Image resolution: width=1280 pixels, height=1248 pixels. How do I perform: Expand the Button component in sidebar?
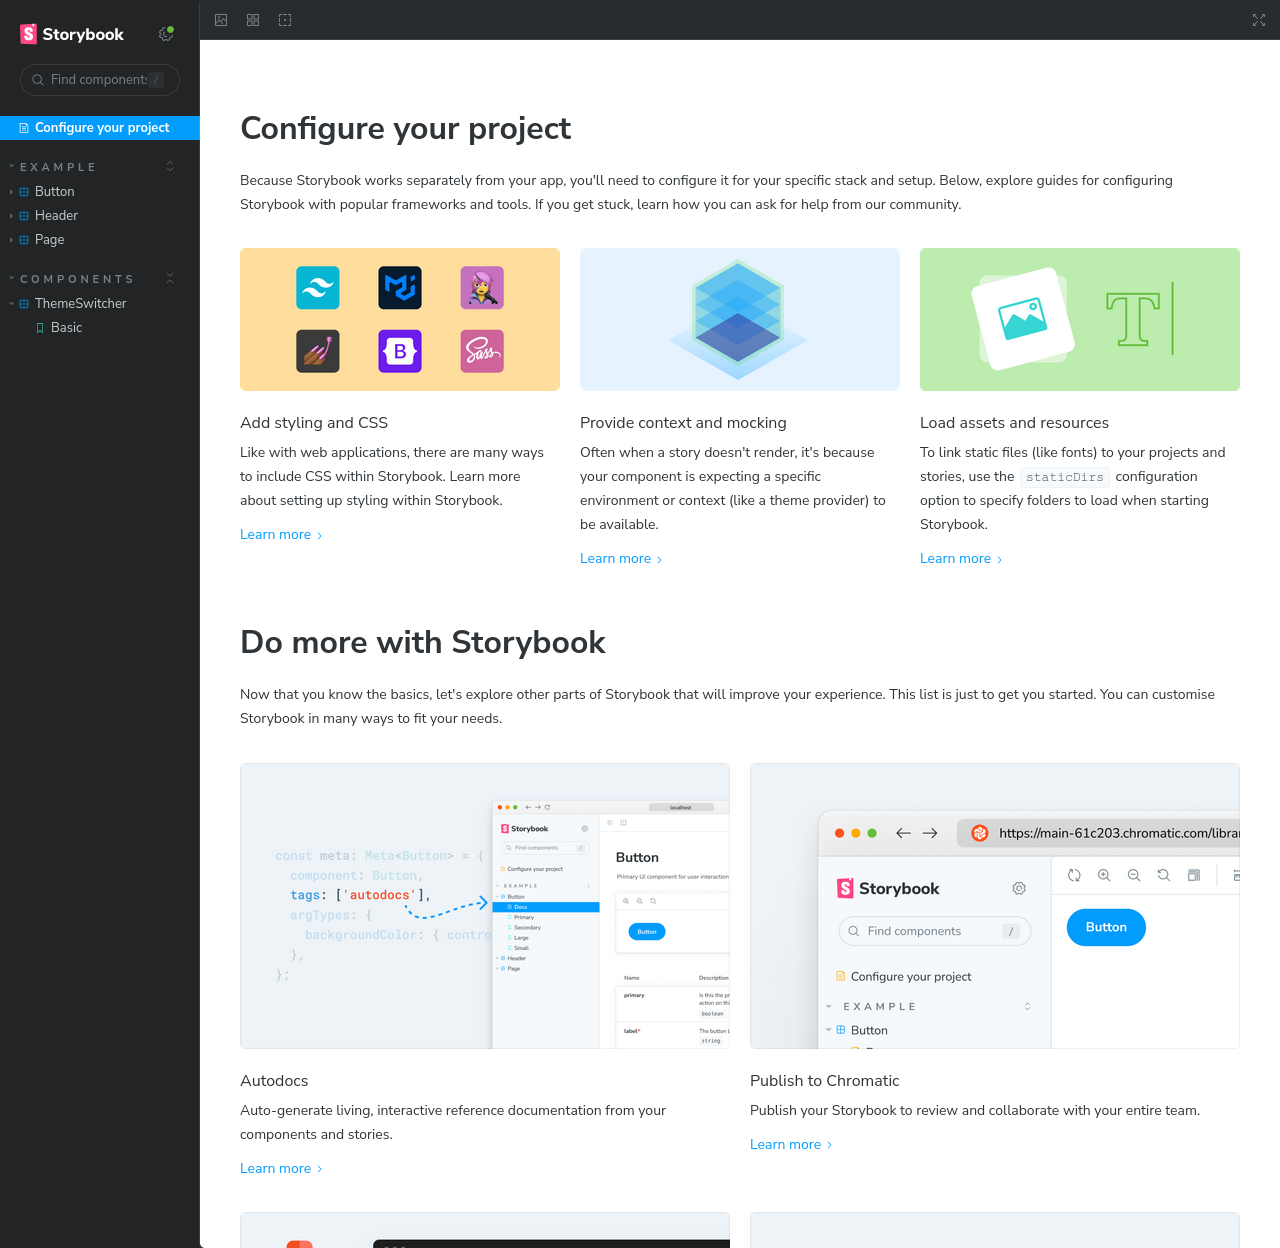[54, 191]
